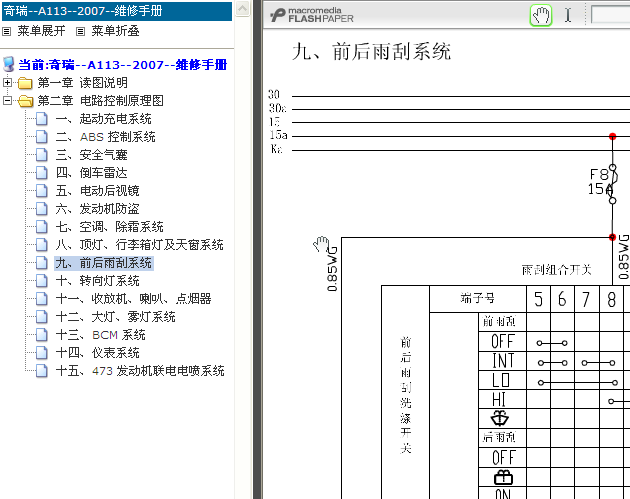Open section 四、倒车雷达
This screenshot has height=499, width=630.
(x=91, y=173)
